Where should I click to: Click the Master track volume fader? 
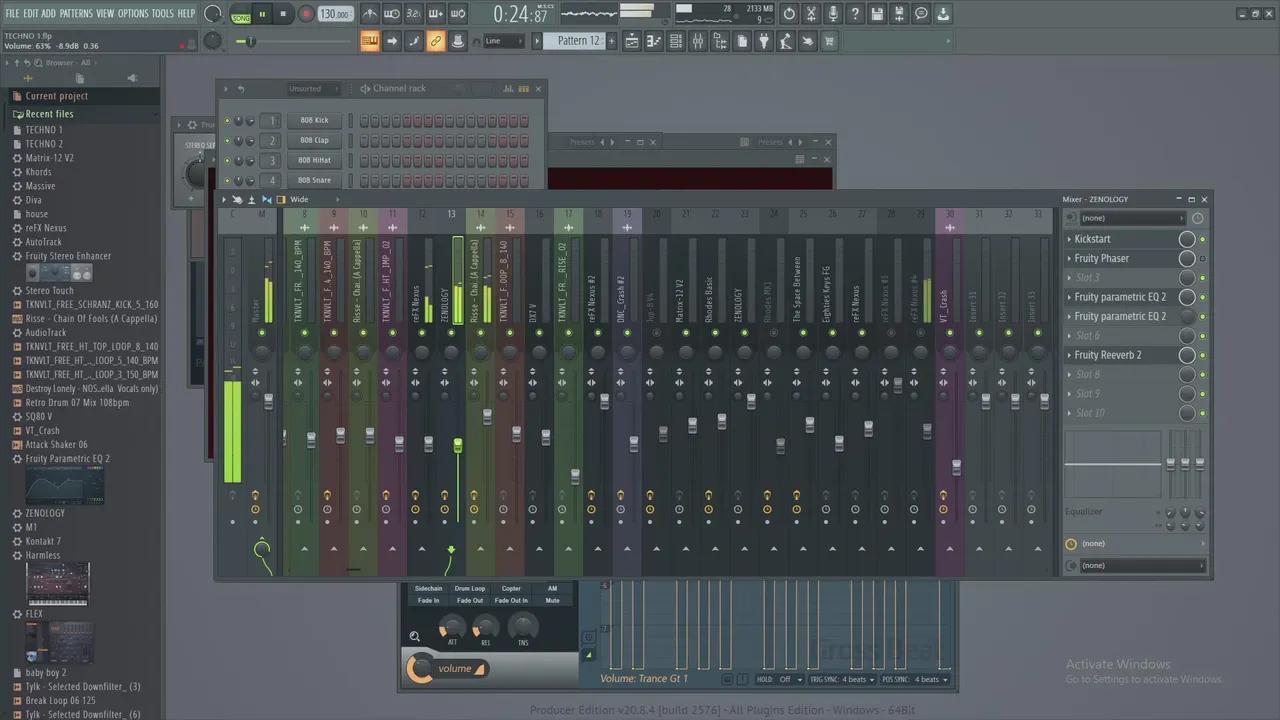click(x=269, y=400)
